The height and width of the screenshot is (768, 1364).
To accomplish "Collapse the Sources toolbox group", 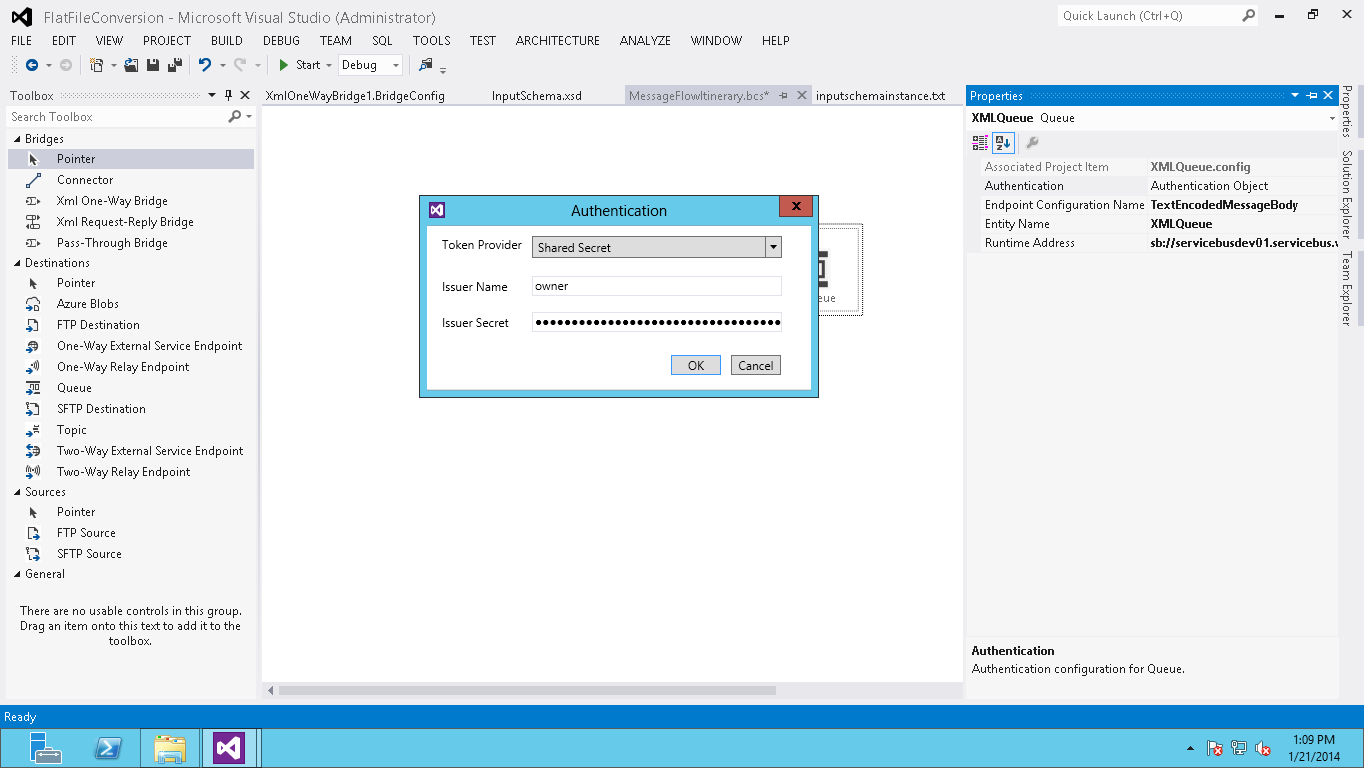I will click(17, 492).
